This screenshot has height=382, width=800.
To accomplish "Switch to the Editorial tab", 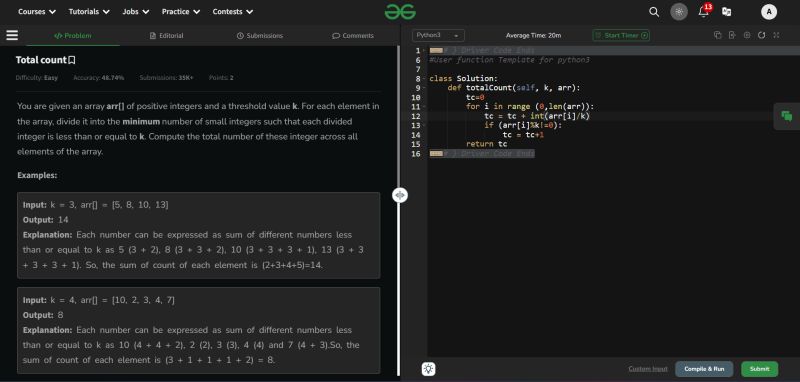I will tap(166, 36).
